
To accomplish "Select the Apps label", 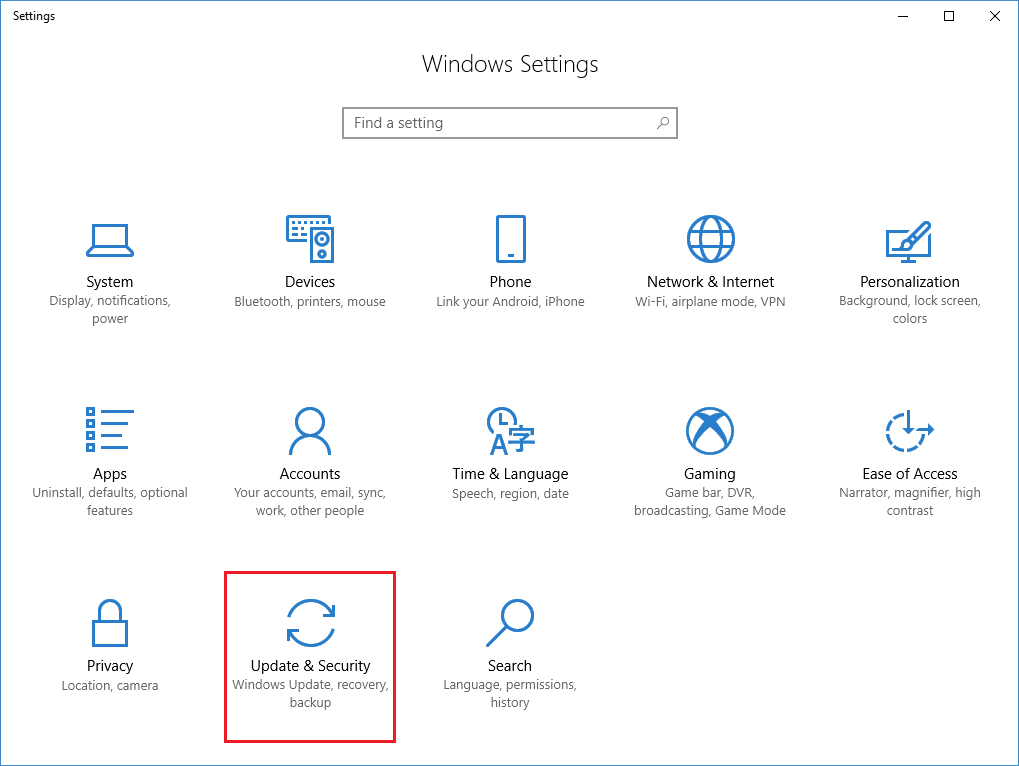I will (110, 474).
